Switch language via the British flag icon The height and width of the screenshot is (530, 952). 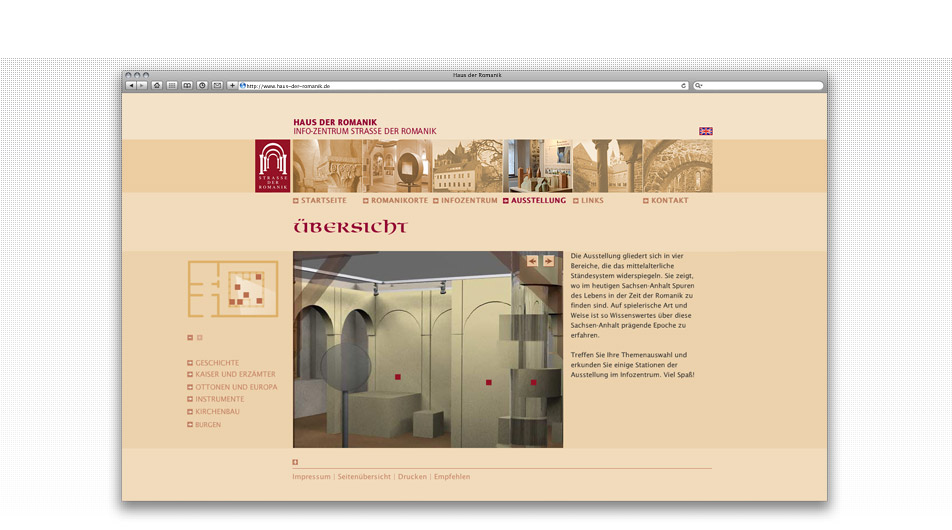pyautogui.click(x=705, y=131)
